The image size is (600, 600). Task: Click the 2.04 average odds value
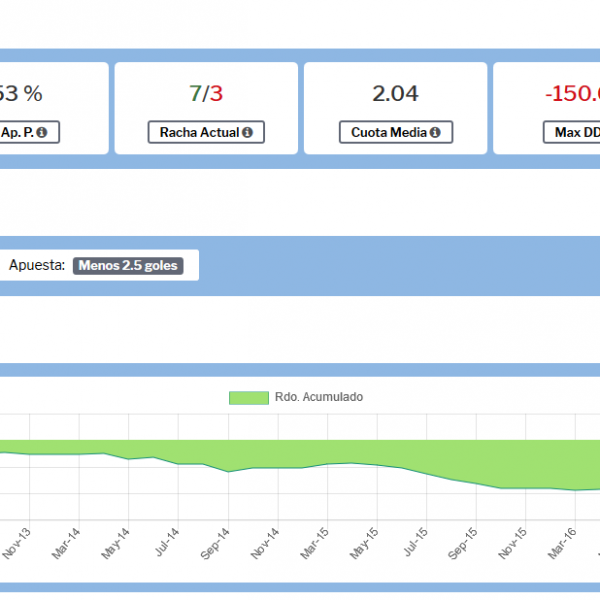pyautogui.click(x=395, y=94)
